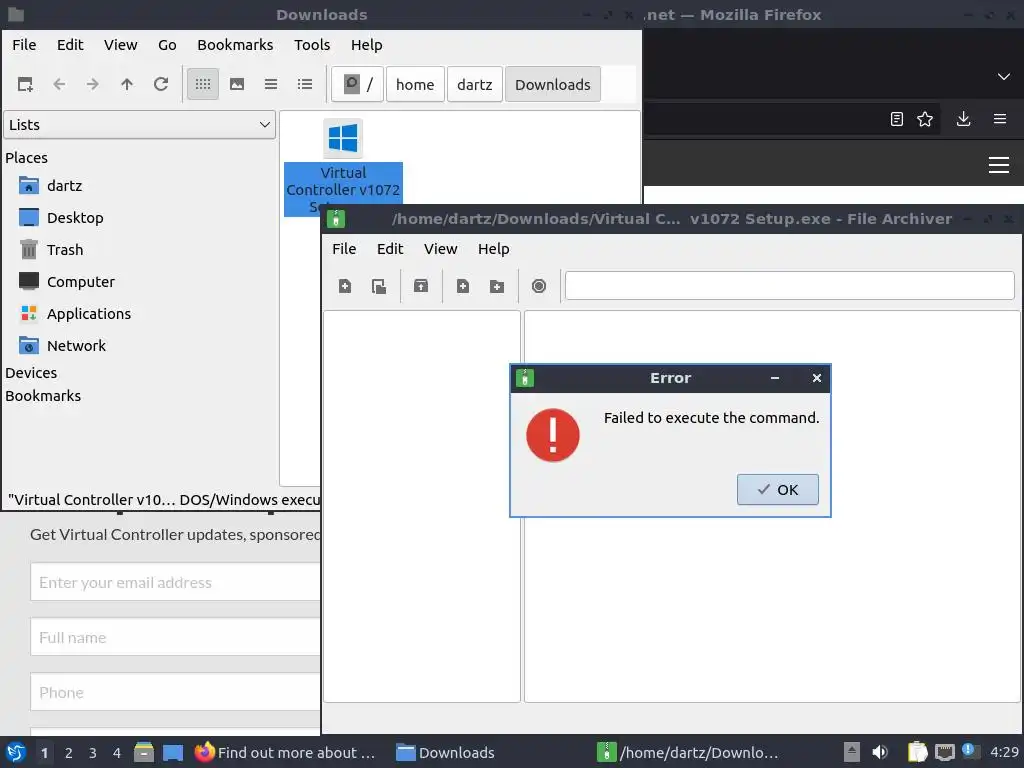Select Network in Places sidebar
Image resolution: width=1024 pixels, height=768 pixels.
76,345
